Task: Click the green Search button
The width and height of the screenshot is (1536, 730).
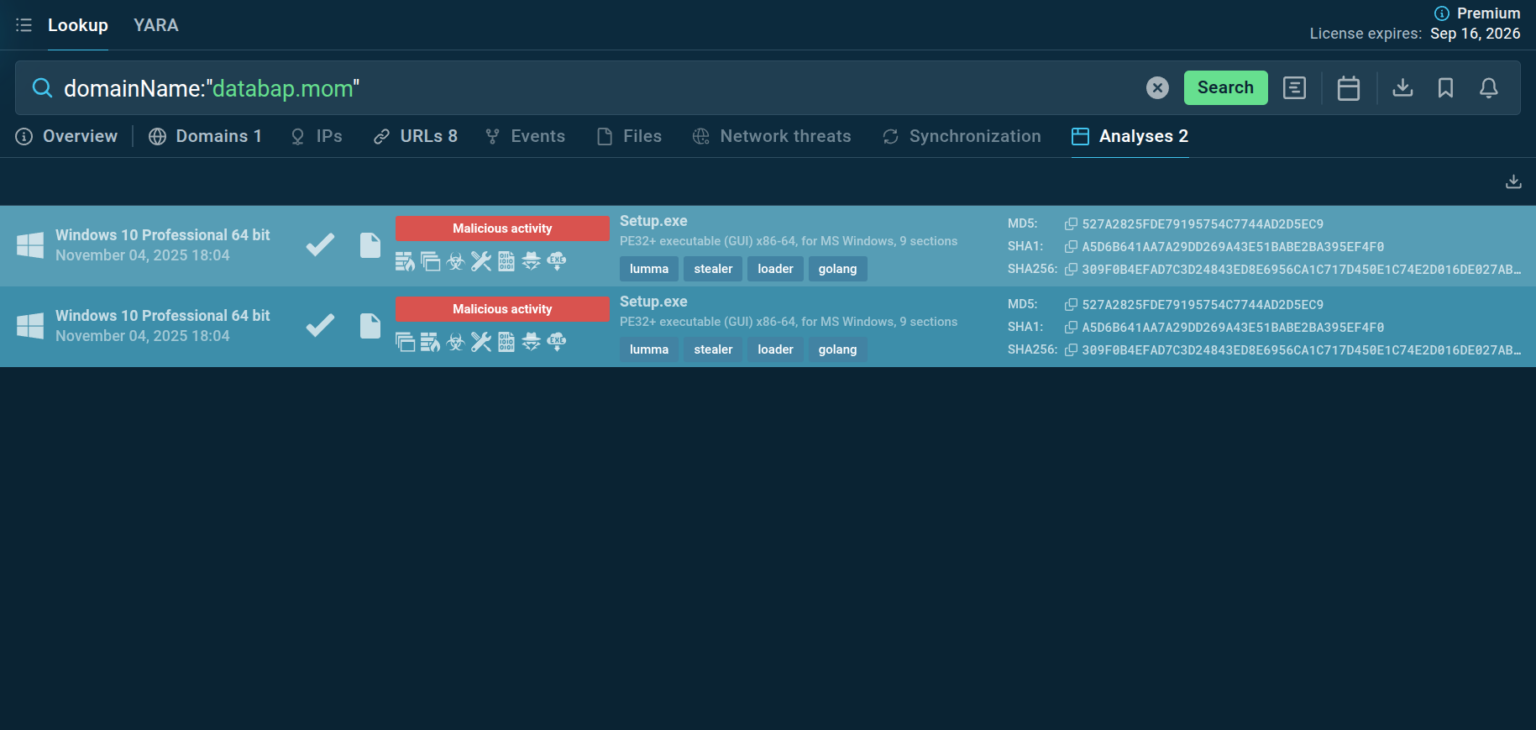Action: click(x=1225, y=88)
